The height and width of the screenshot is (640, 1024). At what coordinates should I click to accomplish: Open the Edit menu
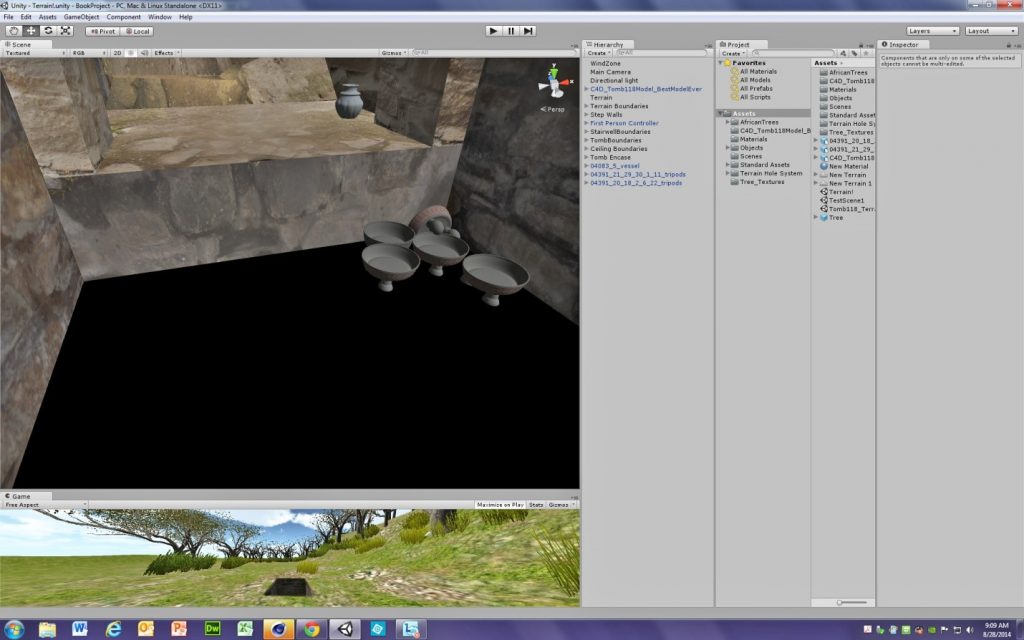[x=26, y=17]
